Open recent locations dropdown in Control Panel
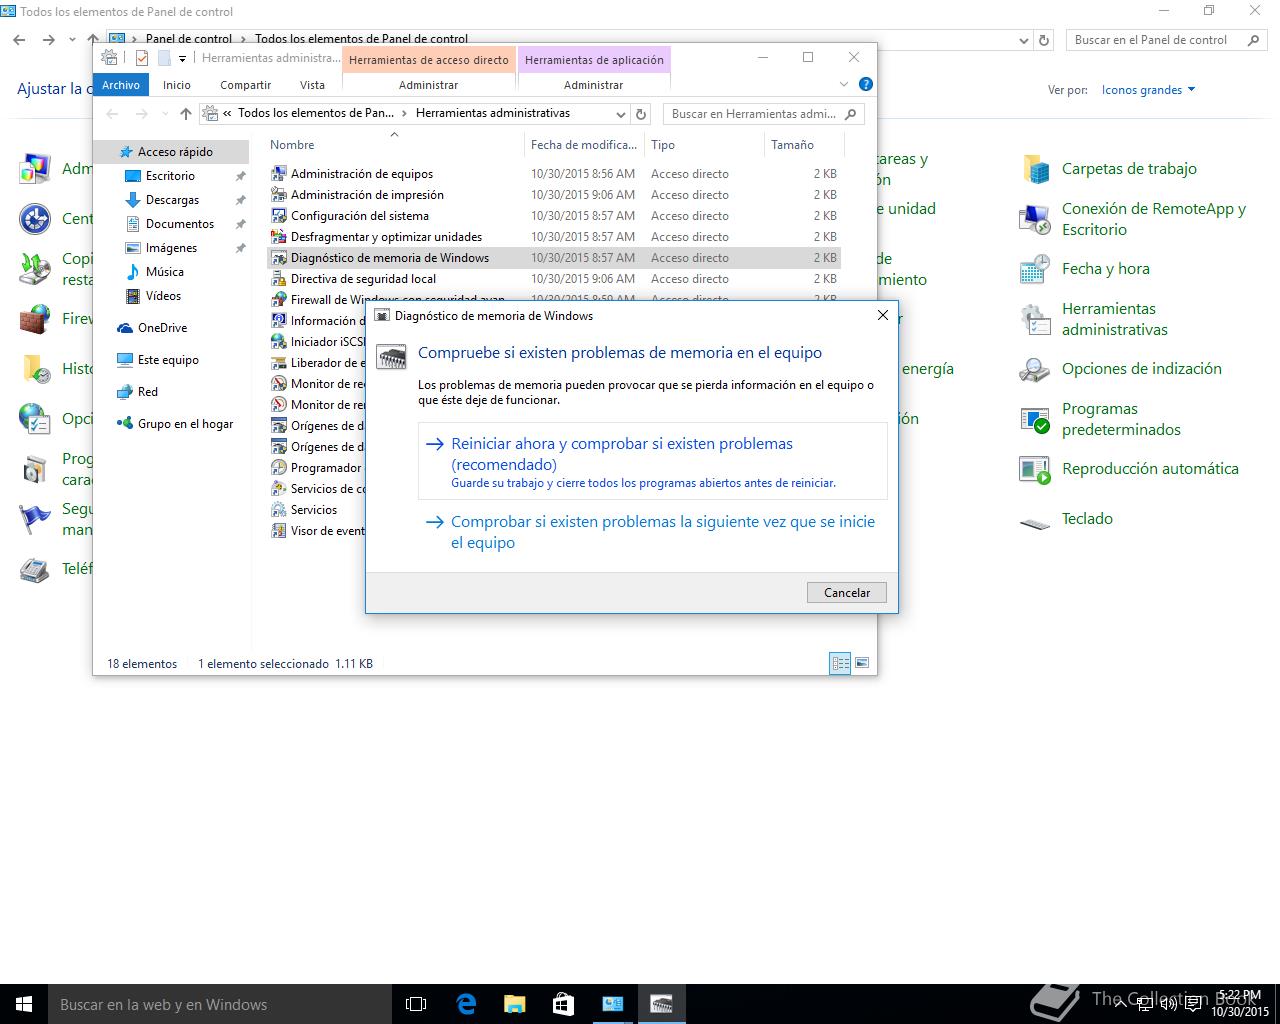 pyautogui.click(x=72, y=40)
